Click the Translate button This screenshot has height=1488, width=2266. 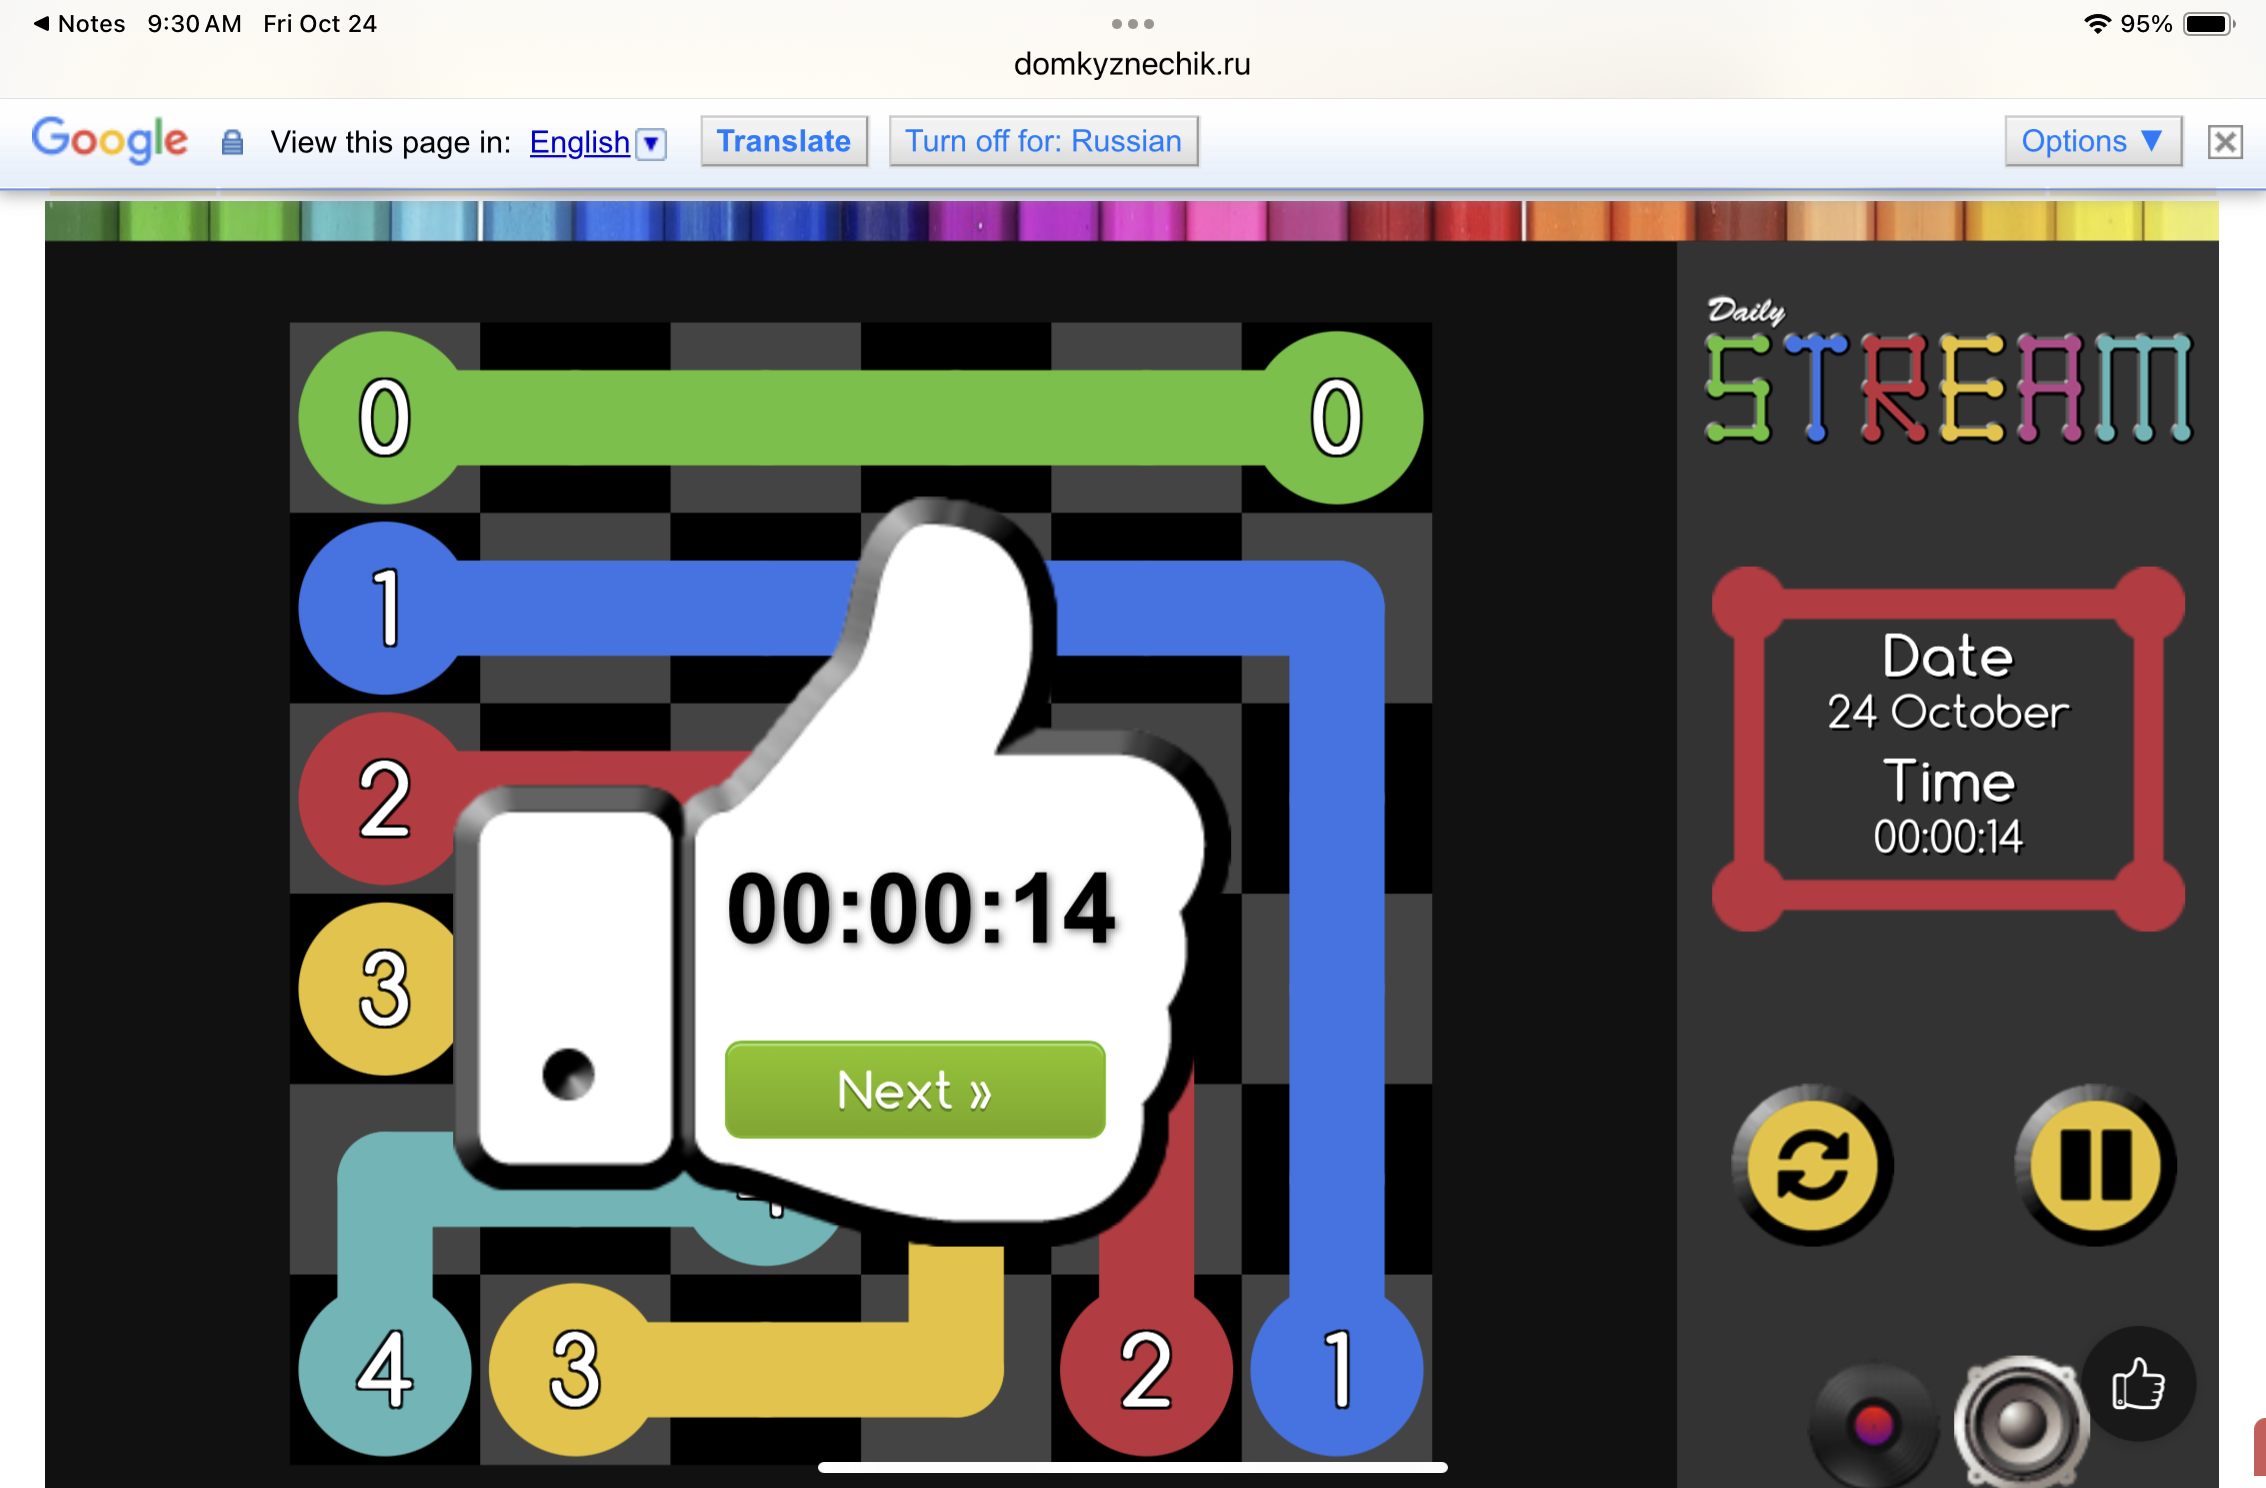coord(783,141)
